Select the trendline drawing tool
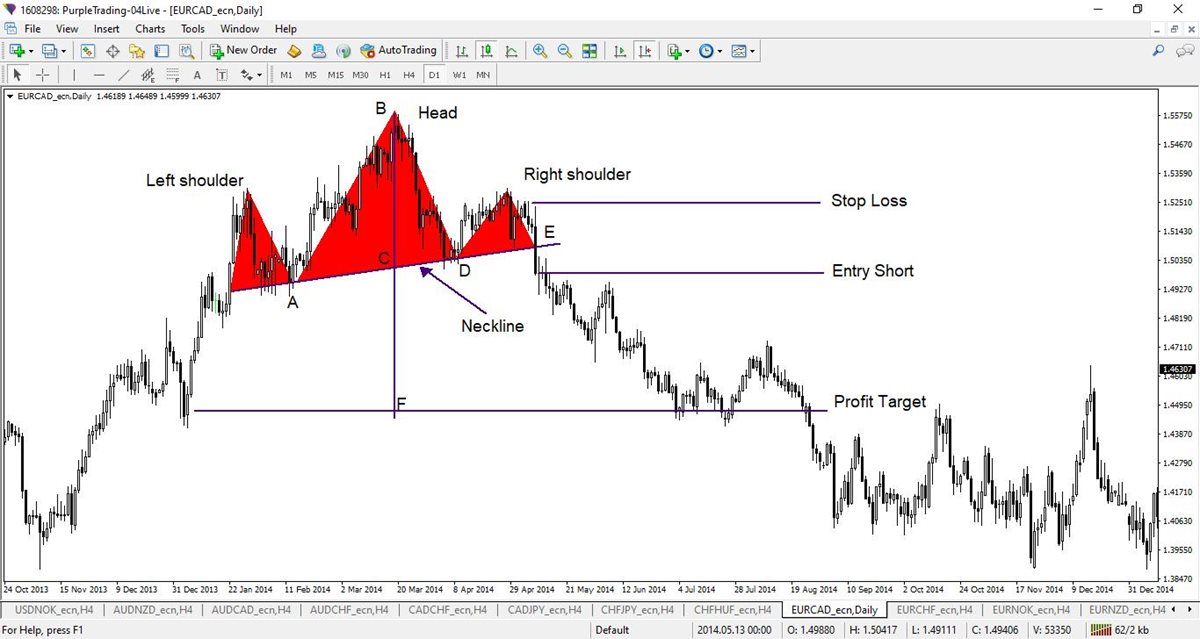1200x639 pixels. (123, 75)
